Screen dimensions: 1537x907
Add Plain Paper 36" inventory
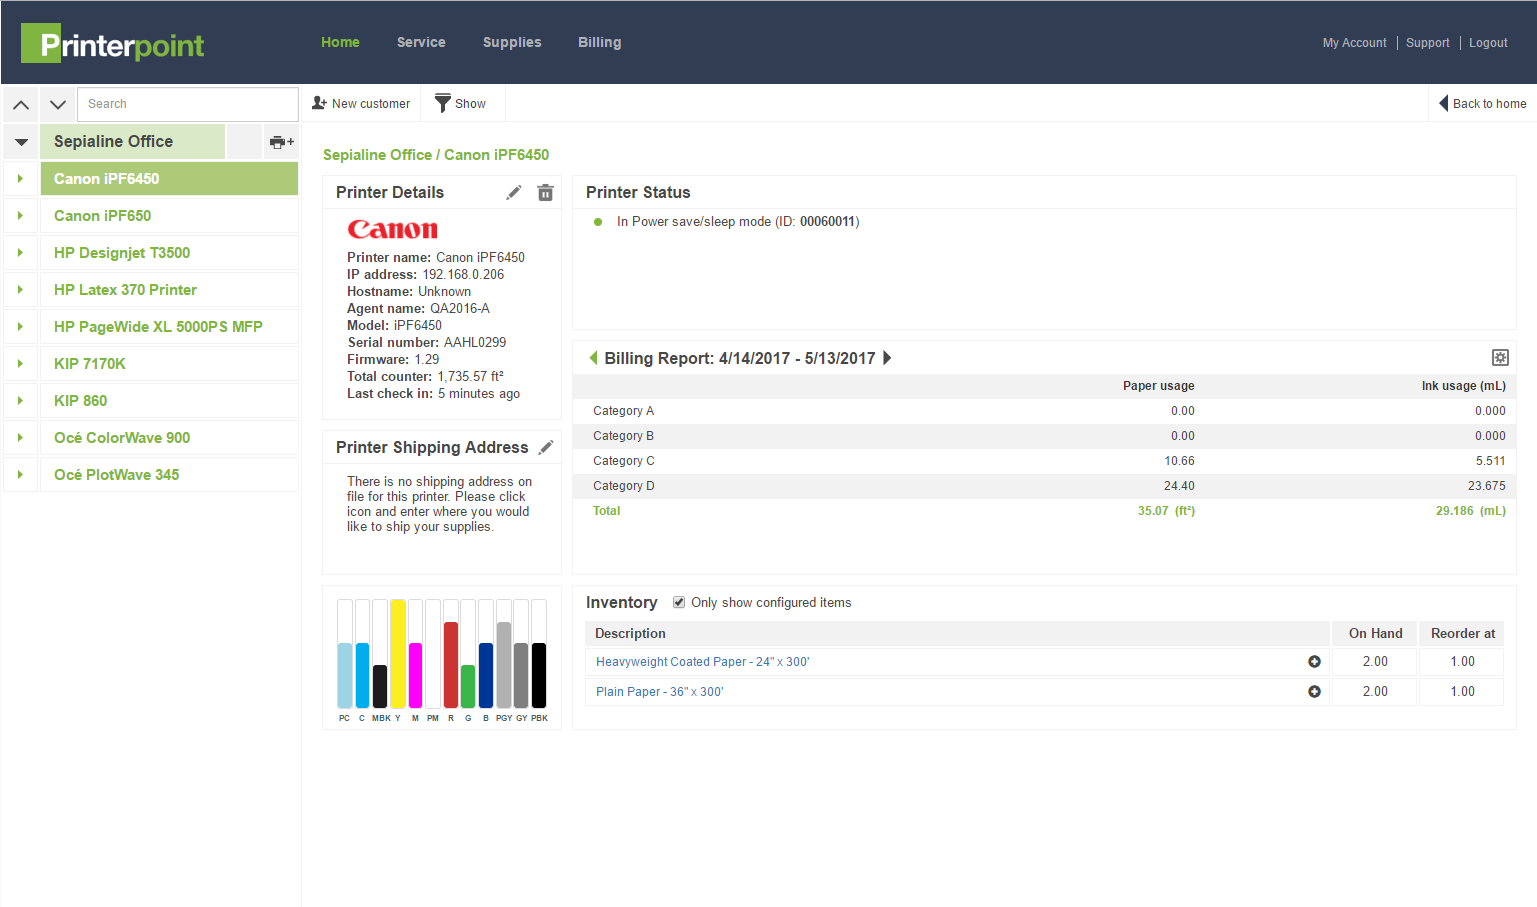click(x=1314, y=692)
